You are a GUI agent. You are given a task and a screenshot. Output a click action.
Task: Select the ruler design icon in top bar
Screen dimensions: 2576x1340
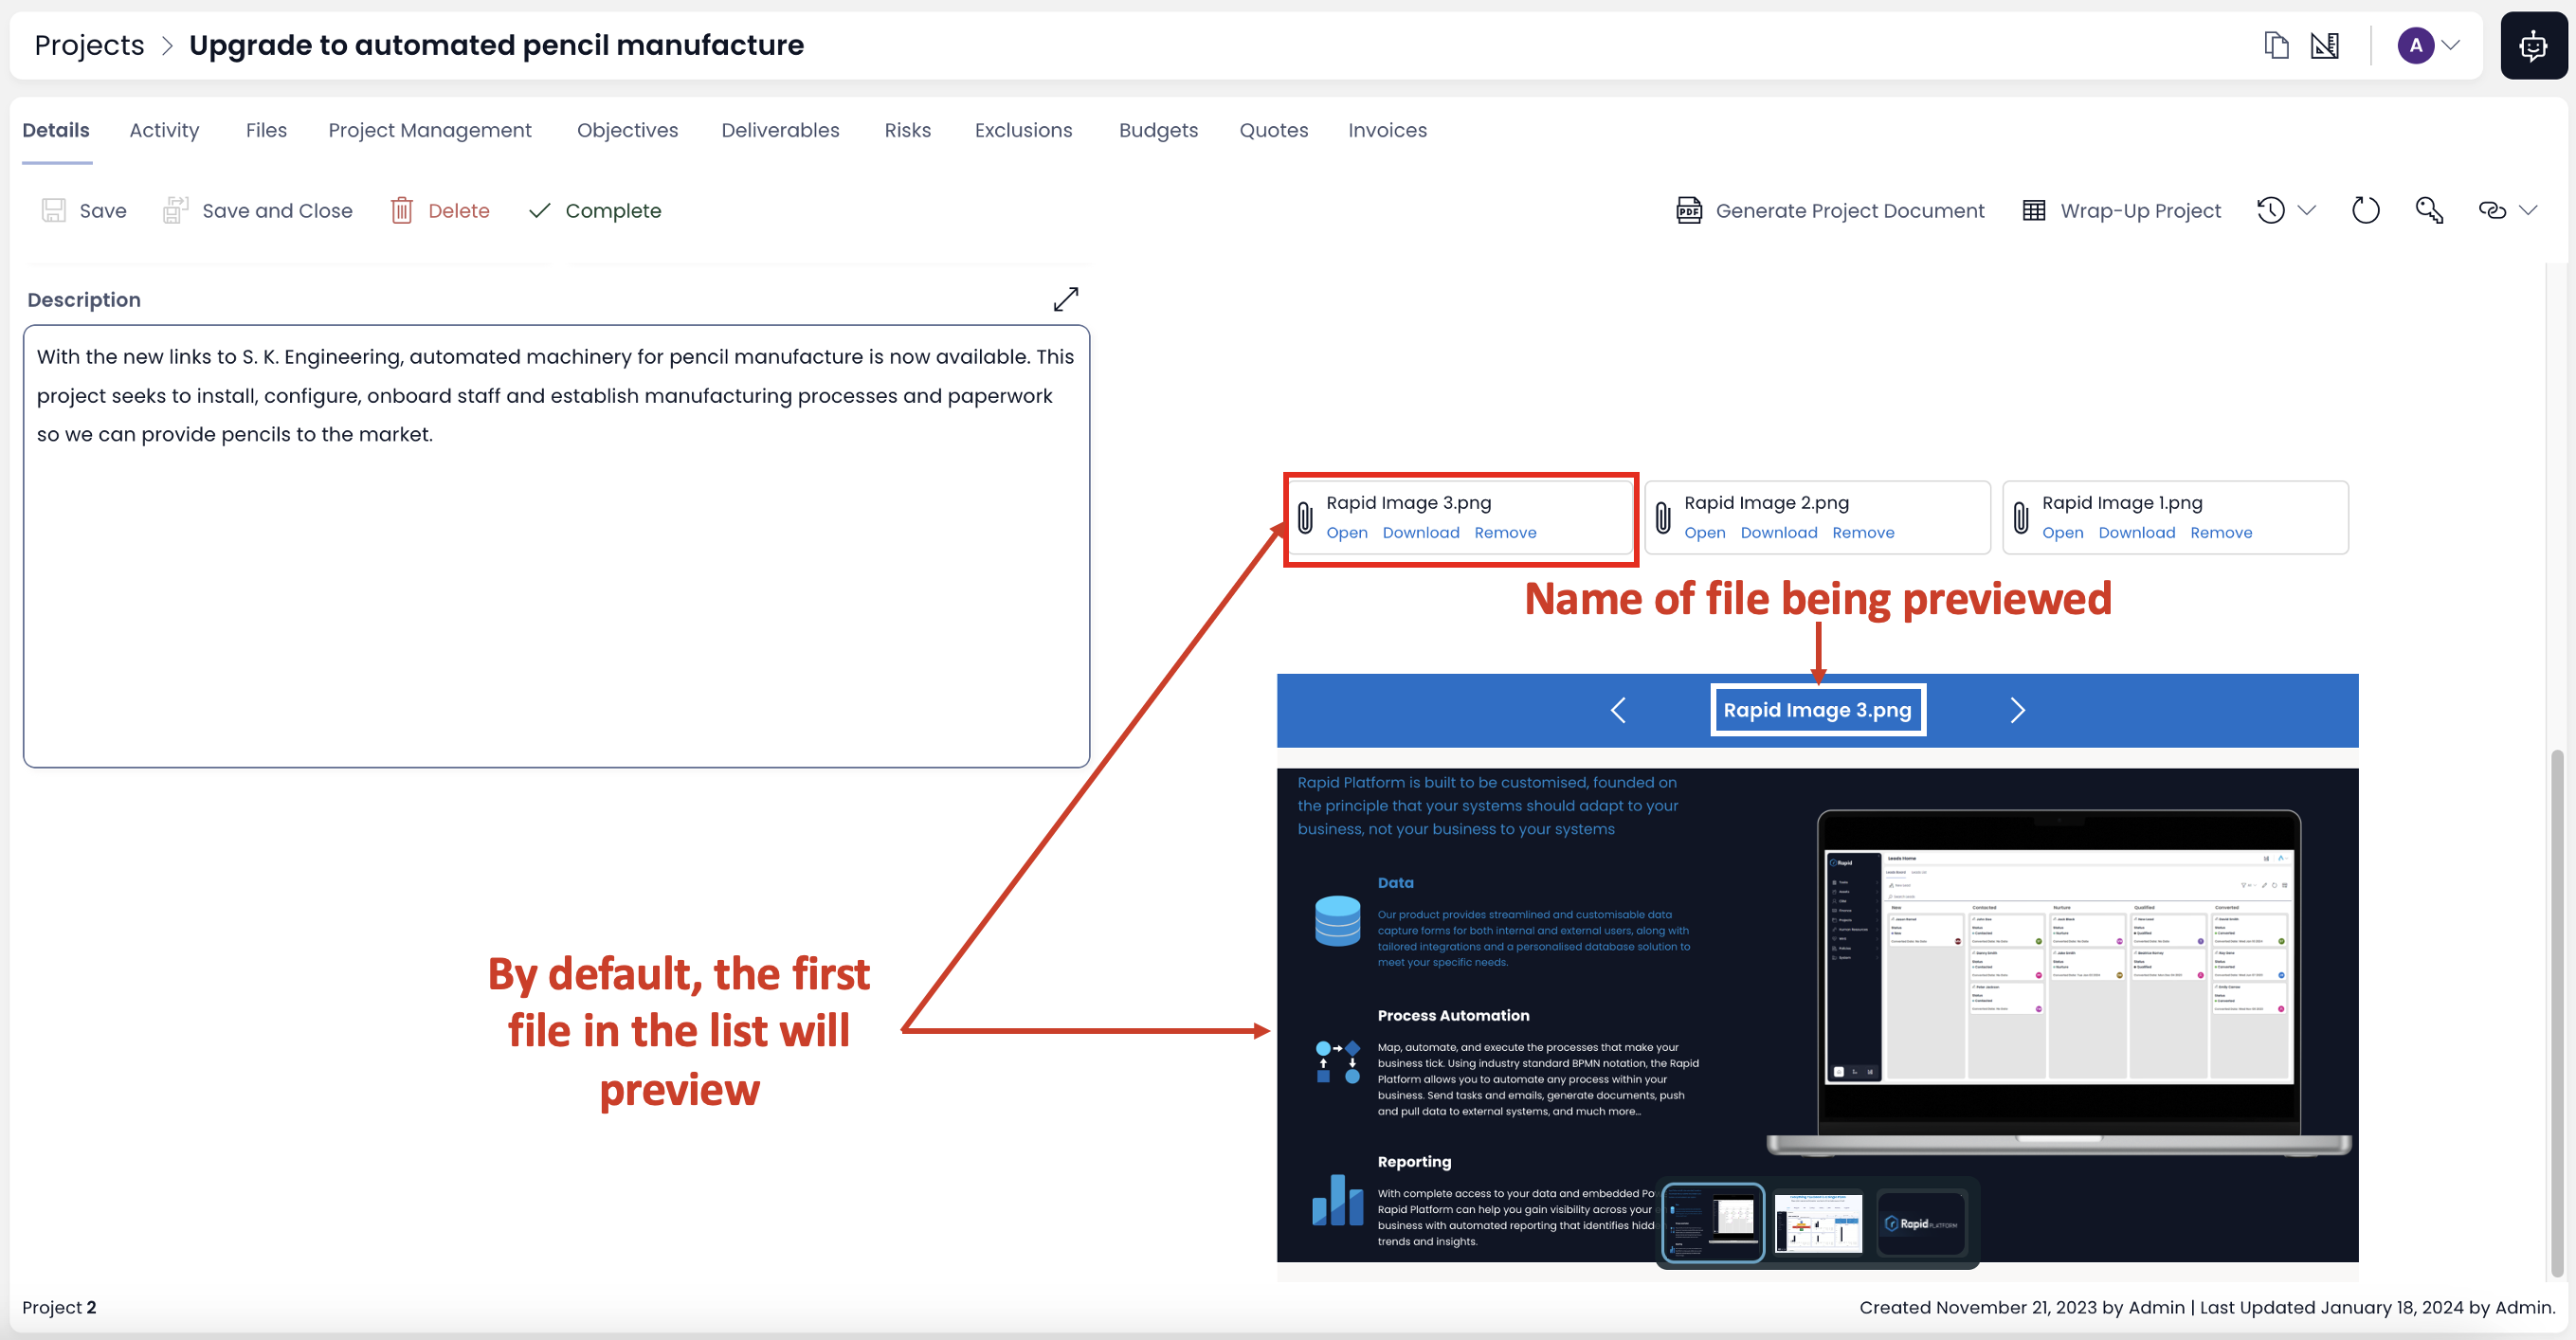[x=2326, y=45]
